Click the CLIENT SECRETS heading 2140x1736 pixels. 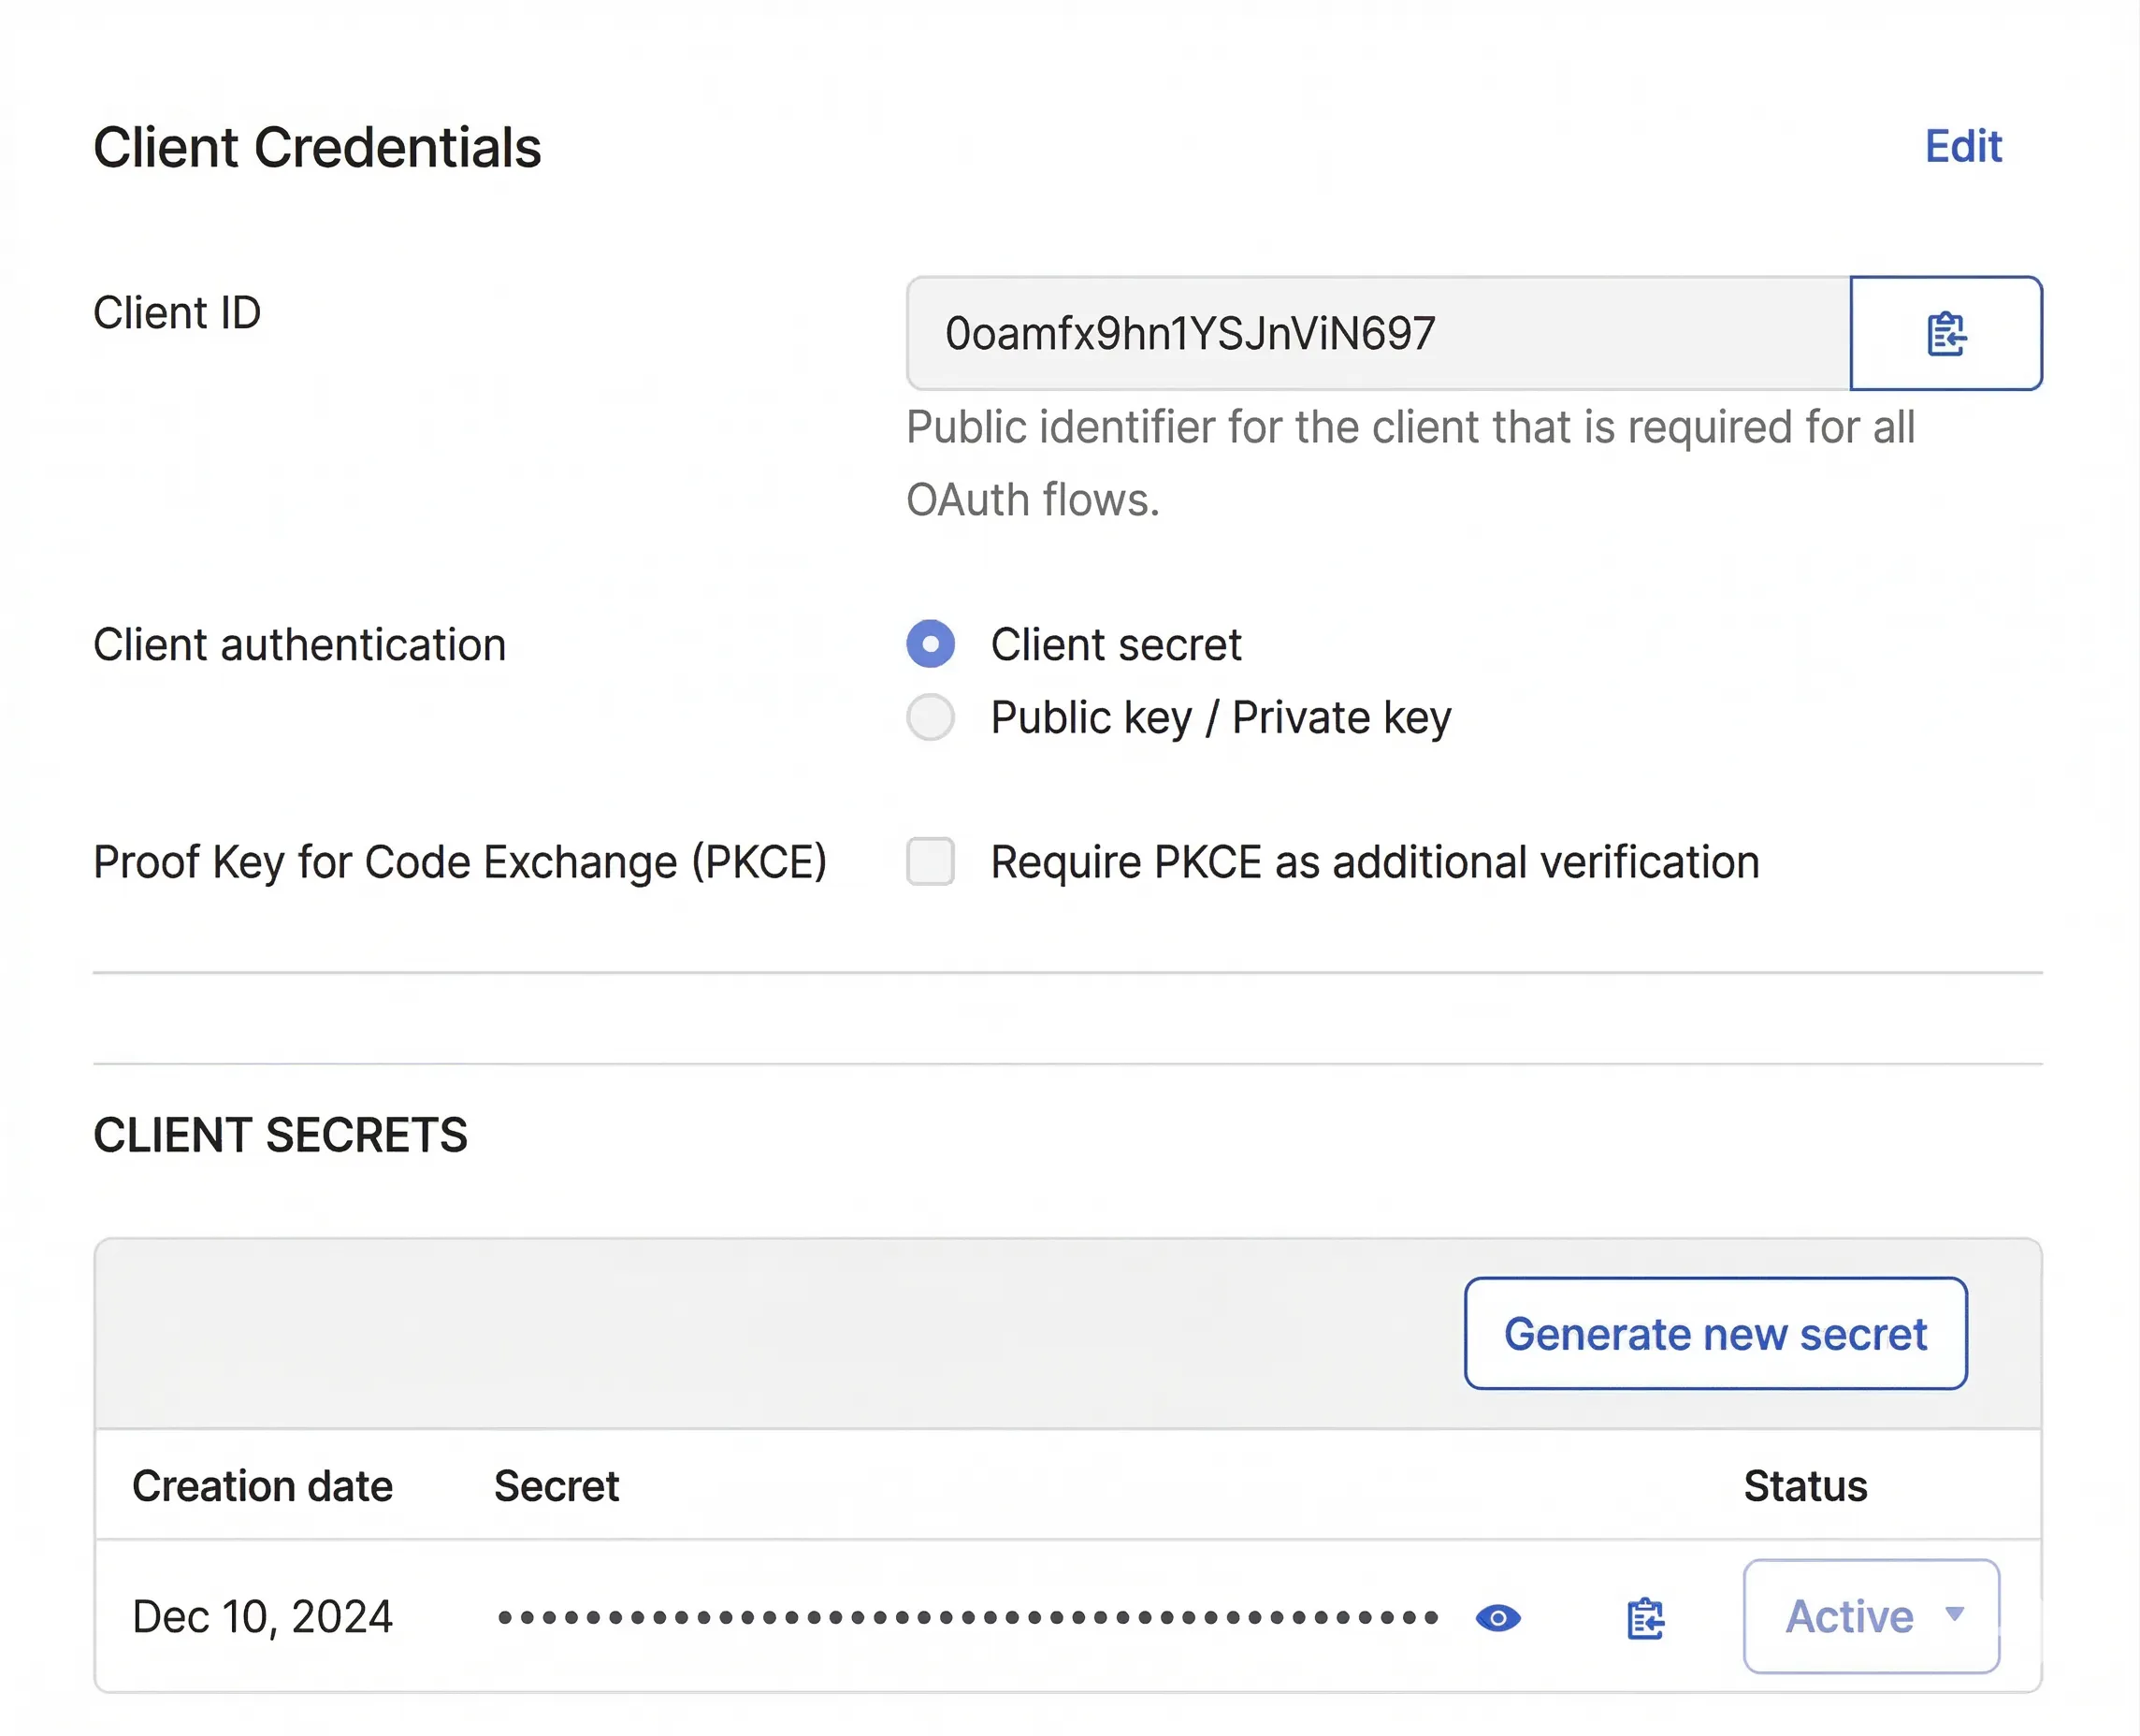[280, 1135]
